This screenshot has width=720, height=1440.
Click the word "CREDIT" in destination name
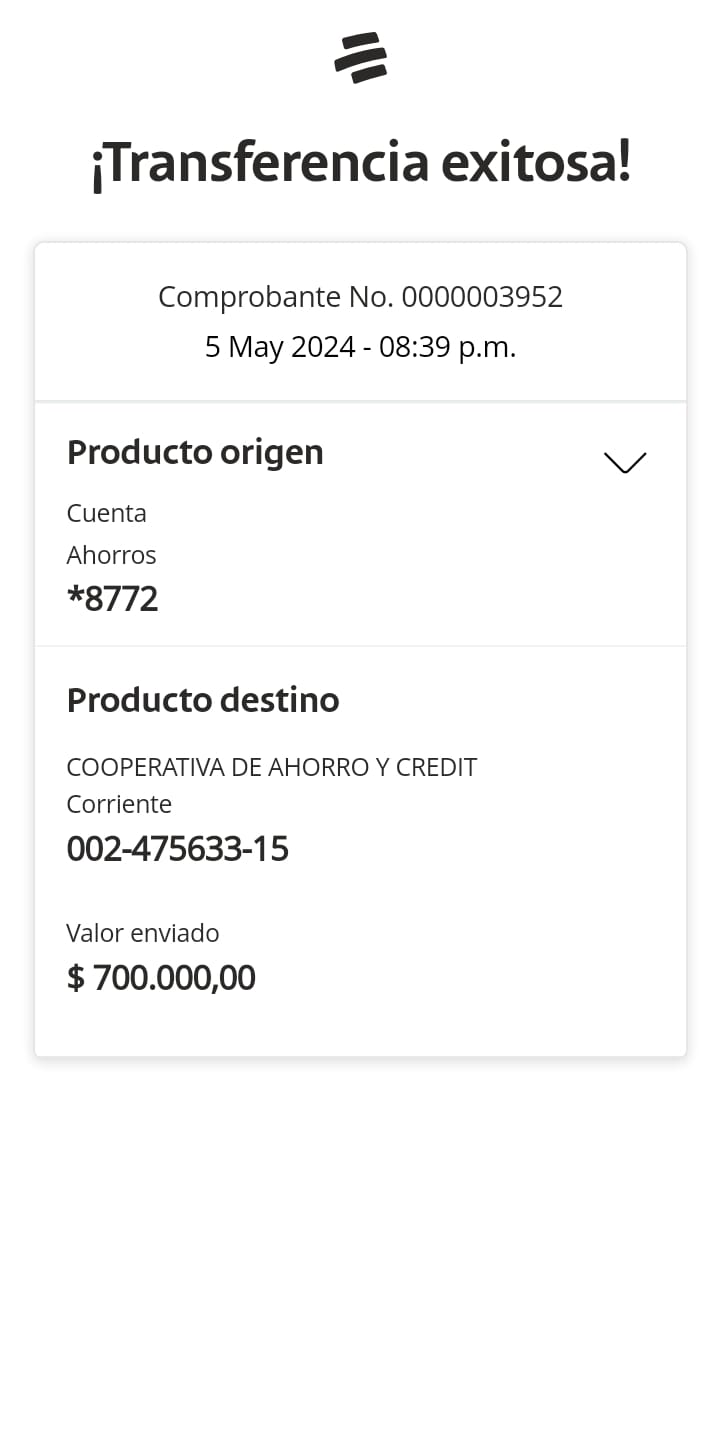pos(436,767)
